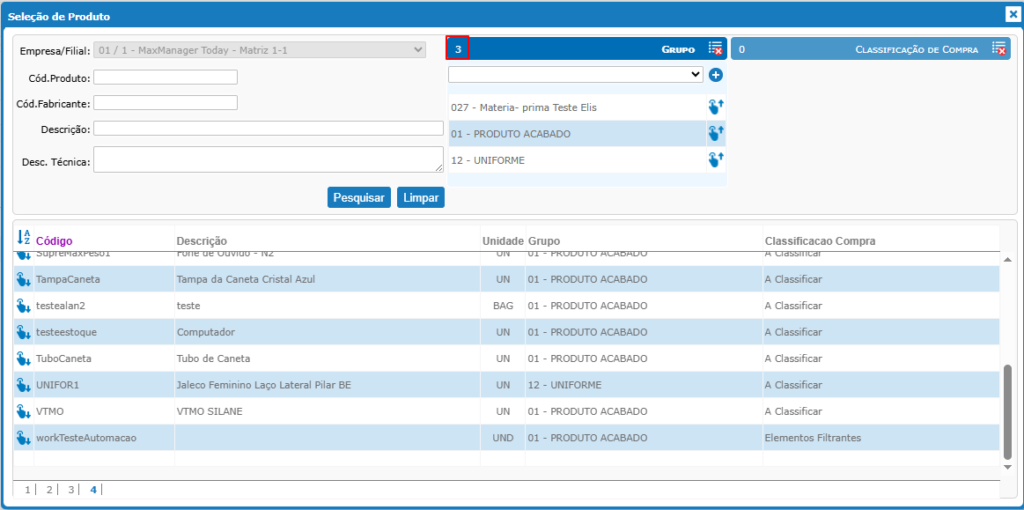Go to results page 1
This screenshot has width=1024, height=510.
[28, 490]
